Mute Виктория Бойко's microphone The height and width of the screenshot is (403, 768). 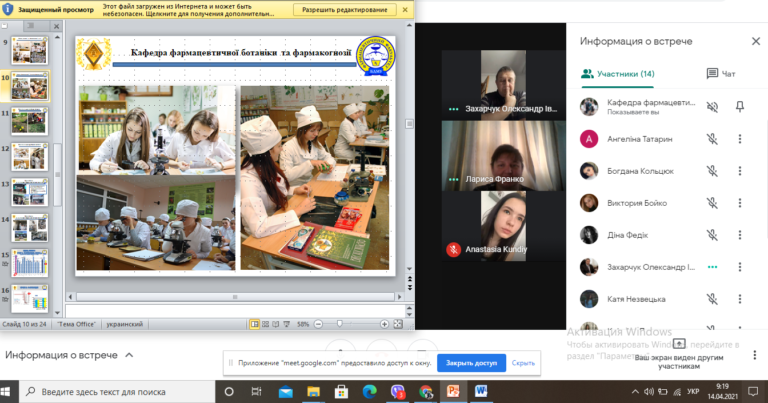coord(712,203)
